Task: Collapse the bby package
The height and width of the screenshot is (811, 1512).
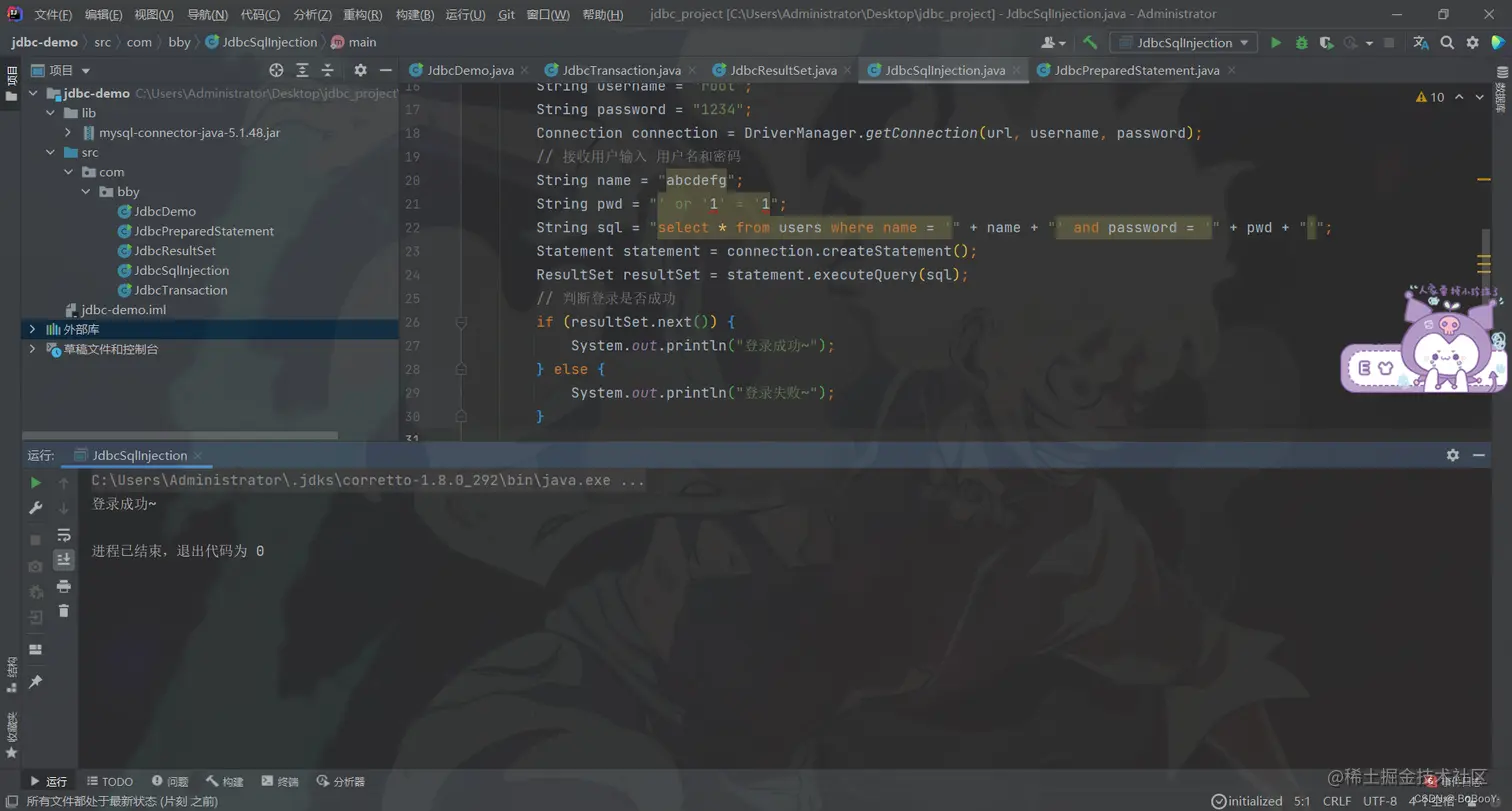Action: pos(86,191)
